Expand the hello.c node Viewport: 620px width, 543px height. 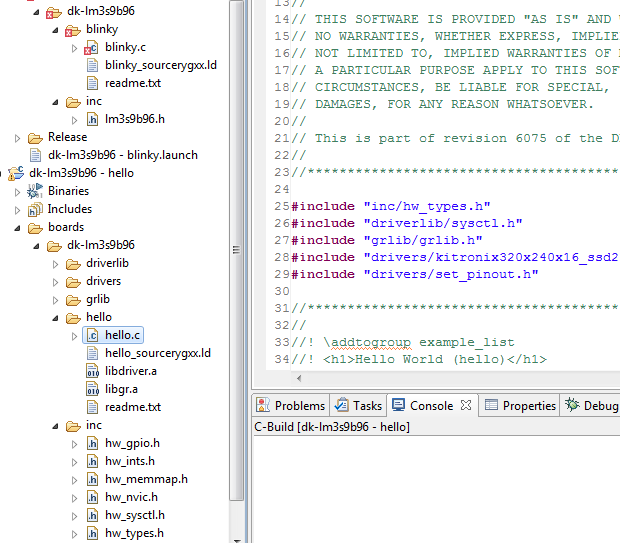pos(74,336)
